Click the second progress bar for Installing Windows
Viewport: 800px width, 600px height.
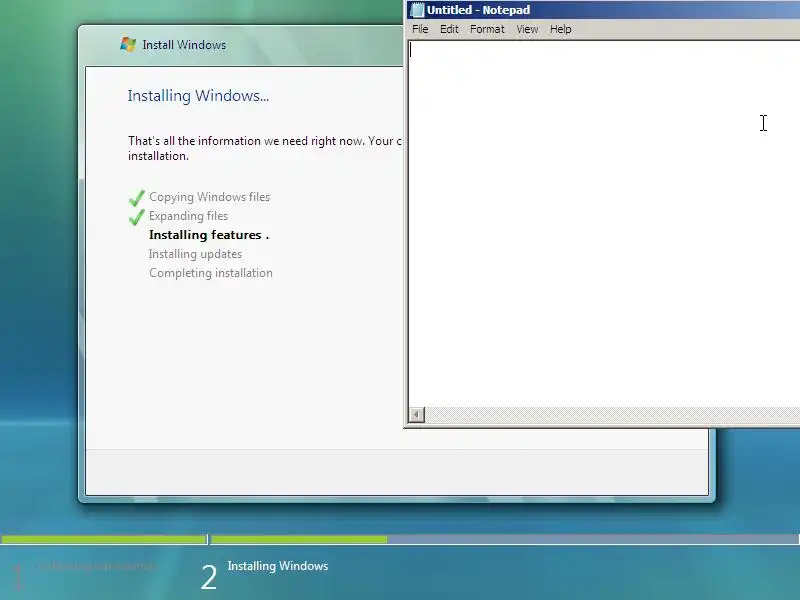coord(505,539)
